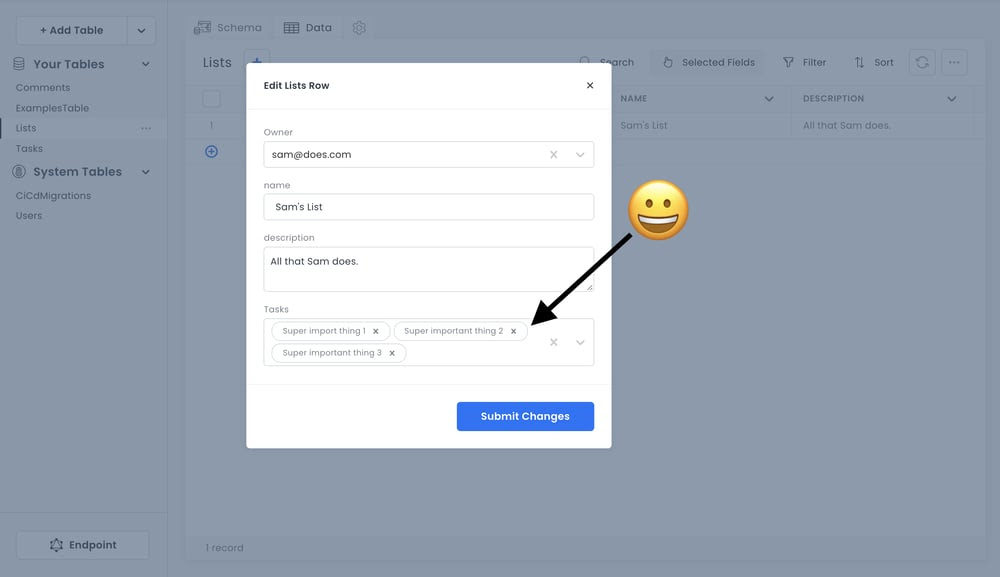Clear all selected Tasks

[553, 342]
